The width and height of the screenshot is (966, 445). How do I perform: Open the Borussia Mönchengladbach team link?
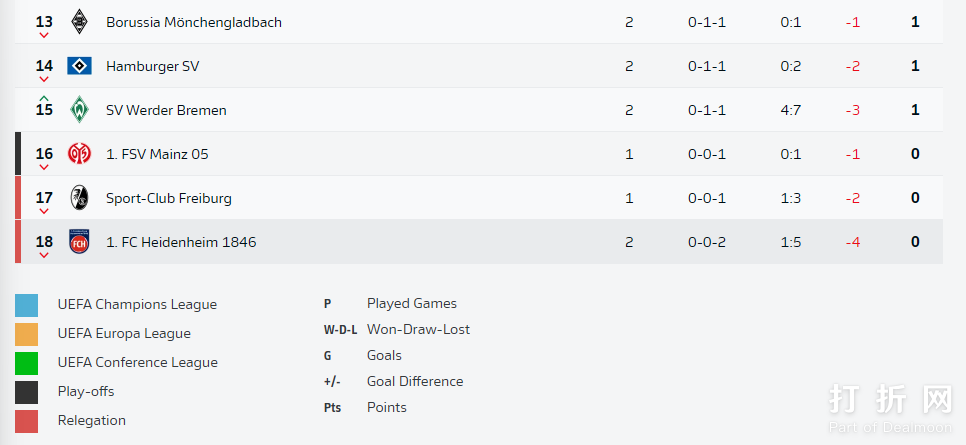(194, 22)
